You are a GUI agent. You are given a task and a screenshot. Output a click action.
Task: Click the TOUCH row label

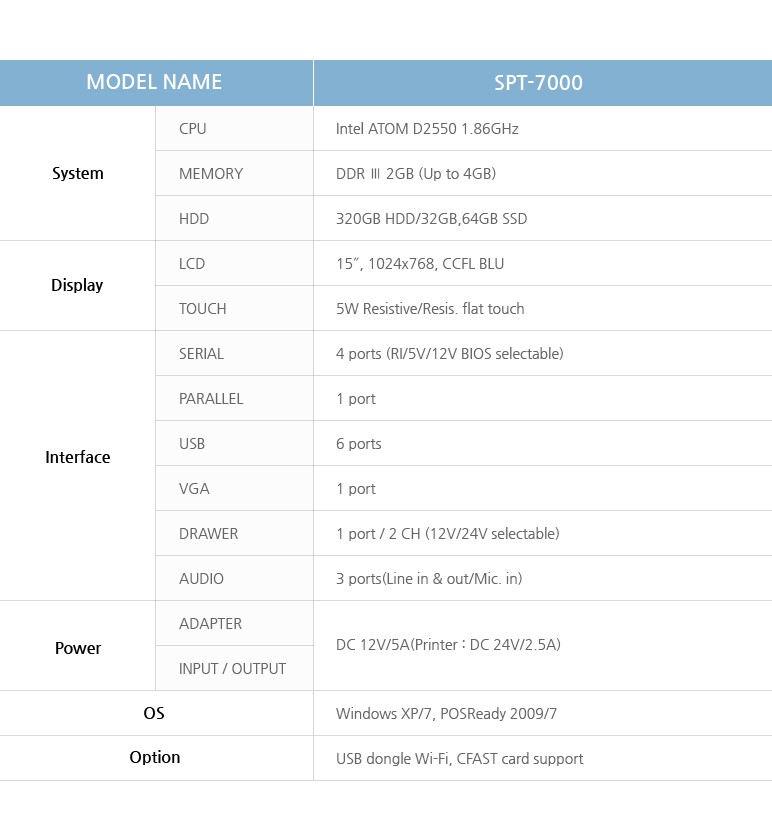(203, 309)
